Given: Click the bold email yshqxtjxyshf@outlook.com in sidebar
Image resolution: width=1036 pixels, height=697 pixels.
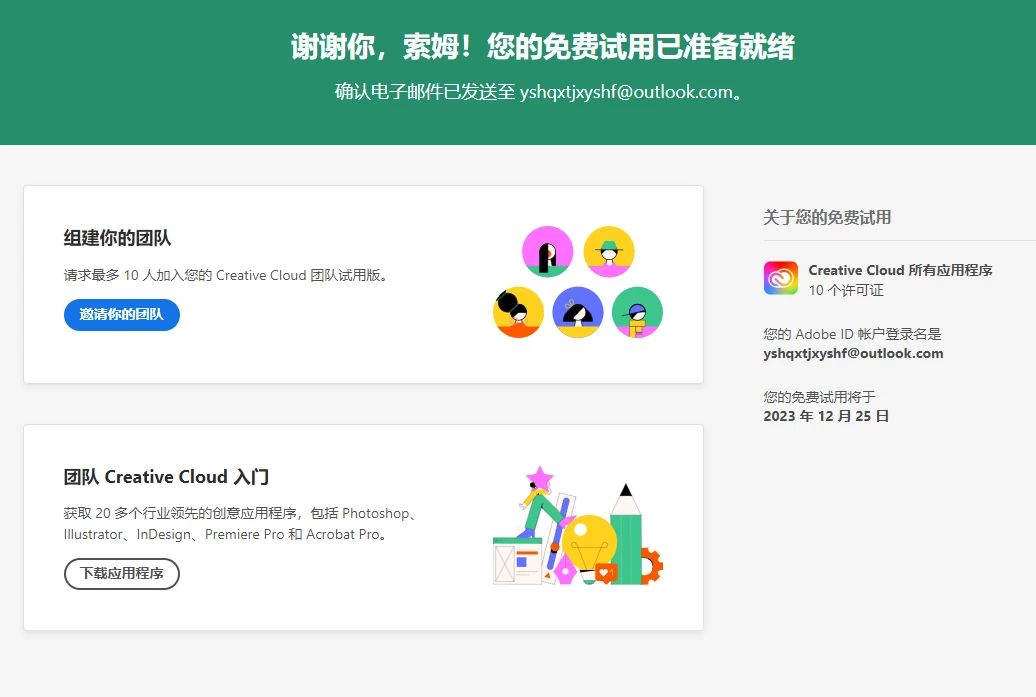Looking at the screenshot, I should point(854,353).
